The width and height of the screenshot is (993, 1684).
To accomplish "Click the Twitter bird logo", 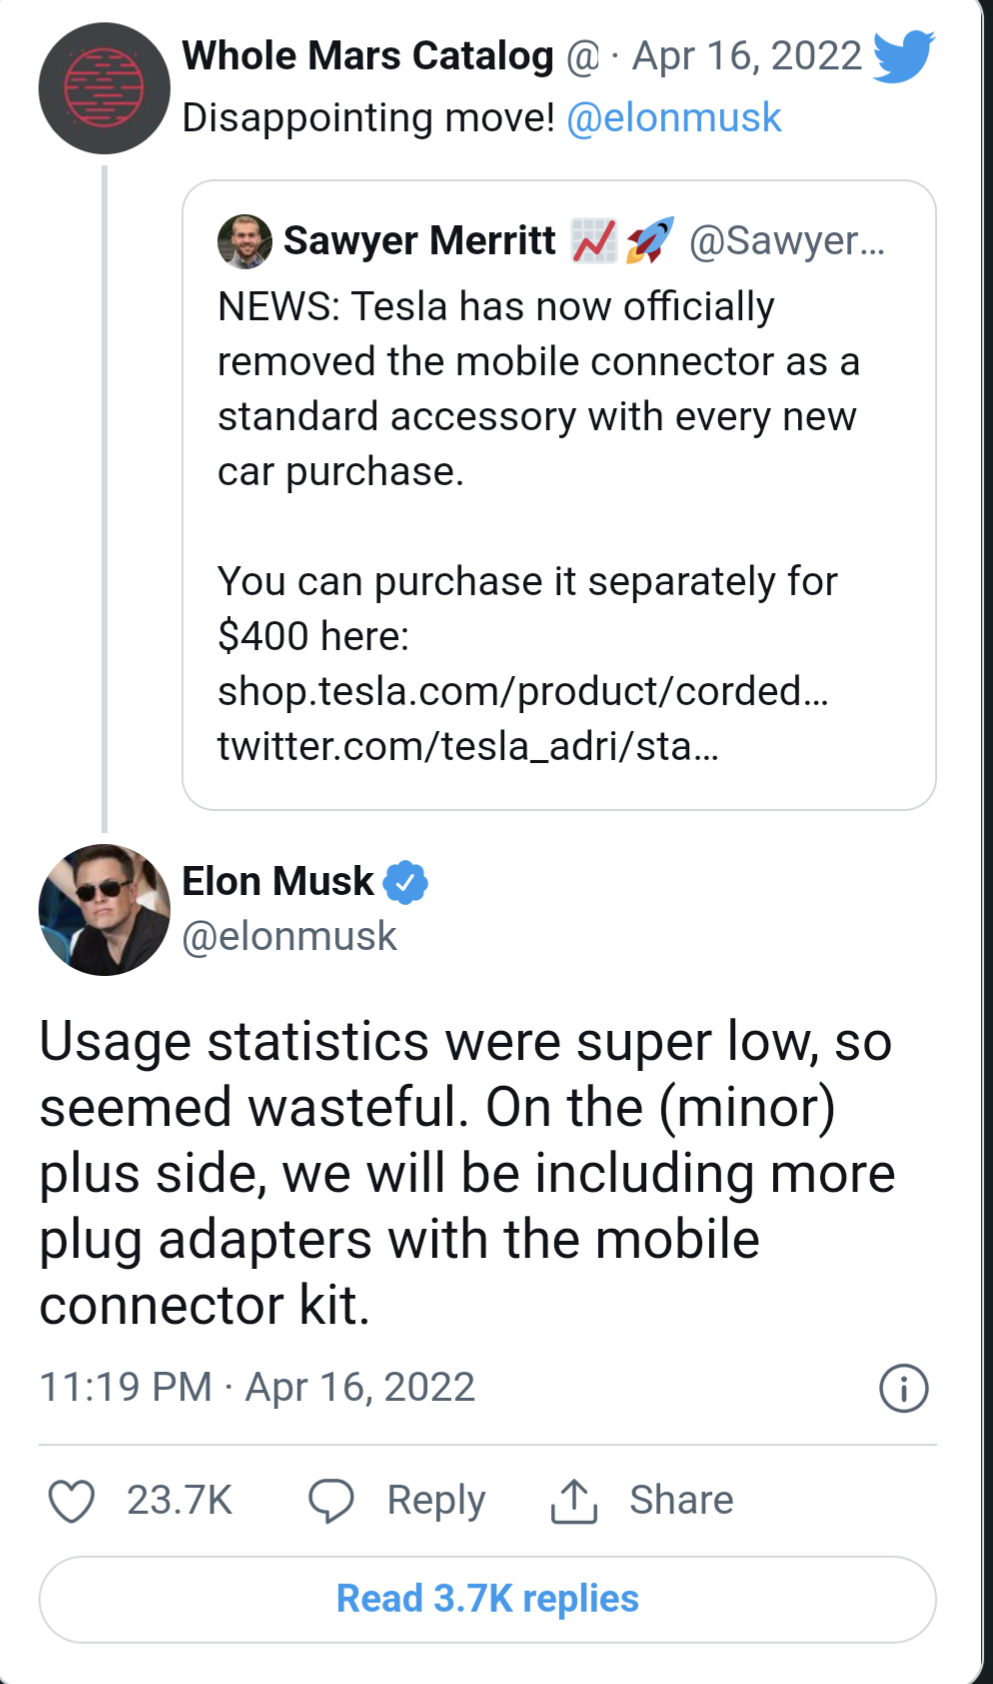I will pyautogui.click(x=903, y=56).
